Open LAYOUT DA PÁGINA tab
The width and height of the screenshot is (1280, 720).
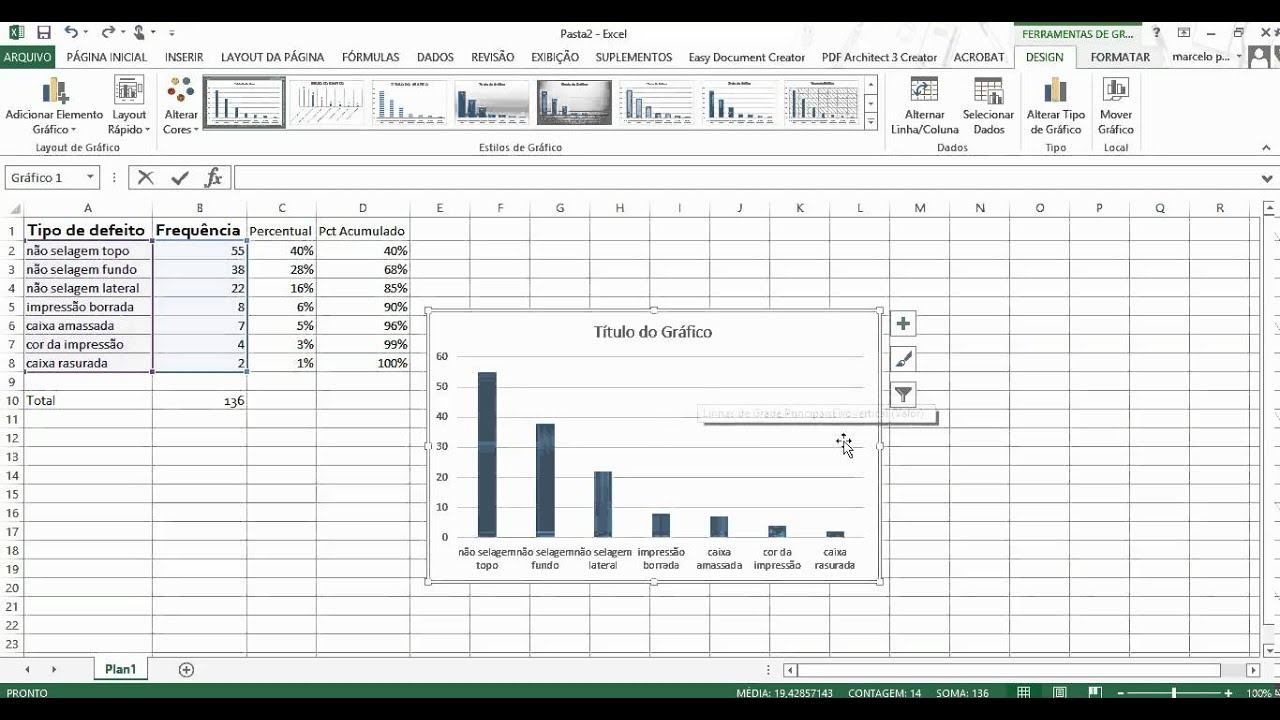pyautogui.click(x=272, y=57)
